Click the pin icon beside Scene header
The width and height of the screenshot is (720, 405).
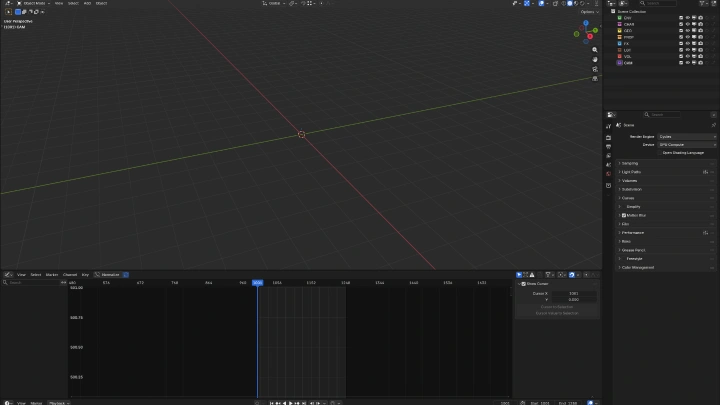click(x=713, y=125)
